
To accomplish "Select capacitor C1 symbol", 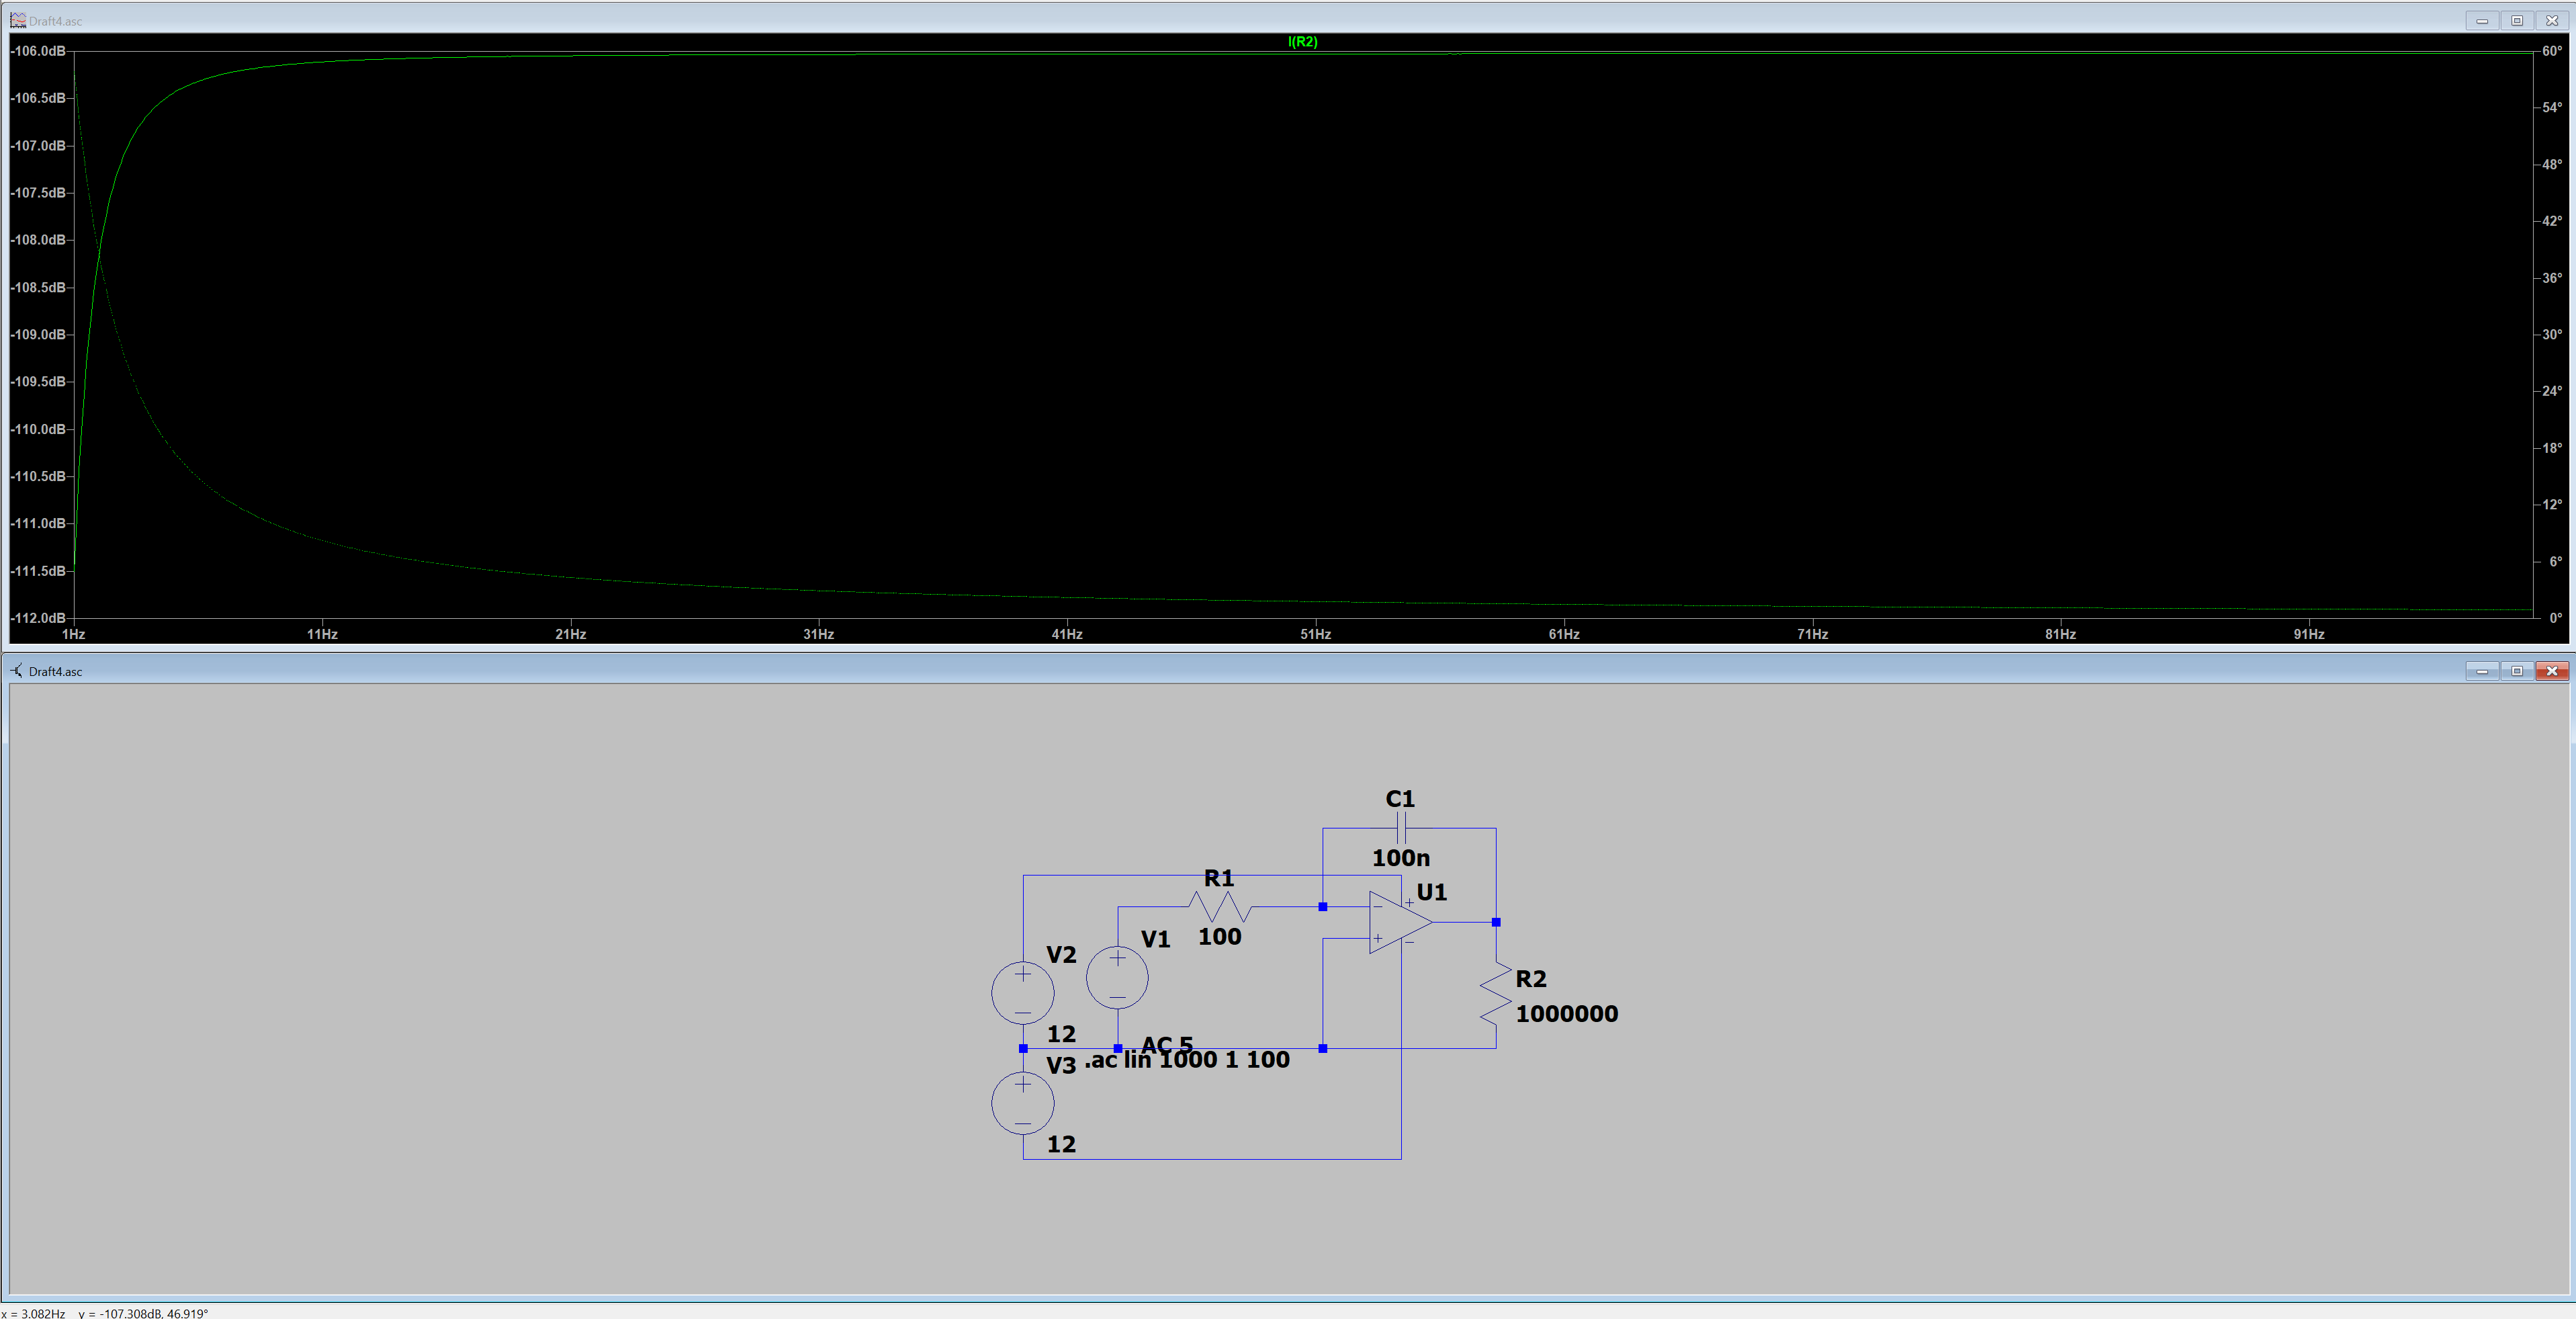I will tap(1401, 828).
